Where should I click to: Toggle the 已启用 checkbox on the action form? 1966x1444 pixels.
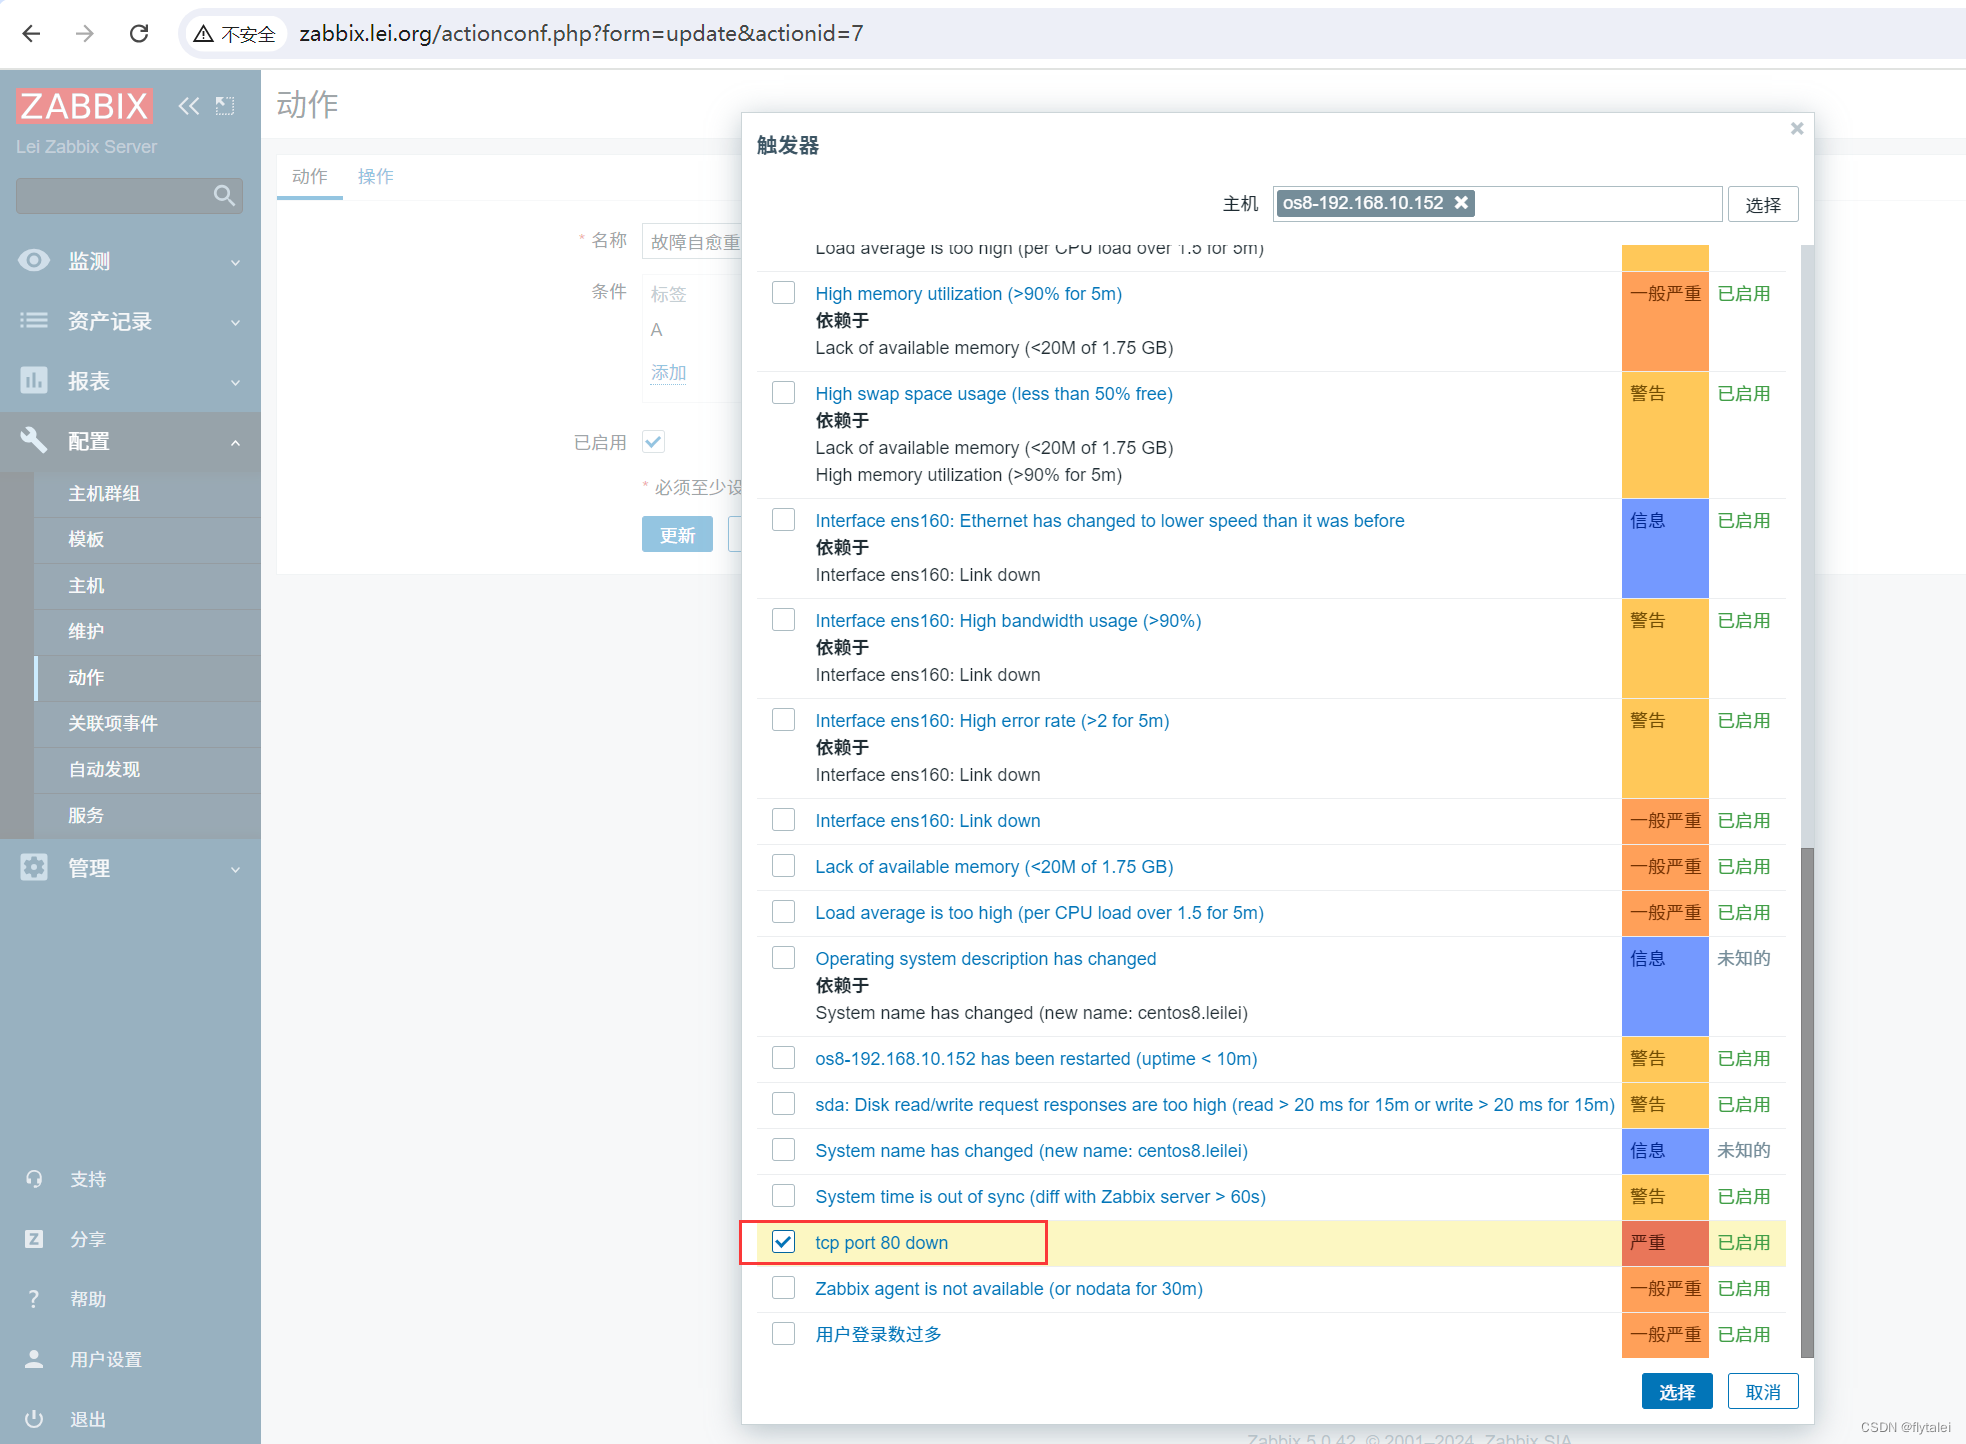654,442
